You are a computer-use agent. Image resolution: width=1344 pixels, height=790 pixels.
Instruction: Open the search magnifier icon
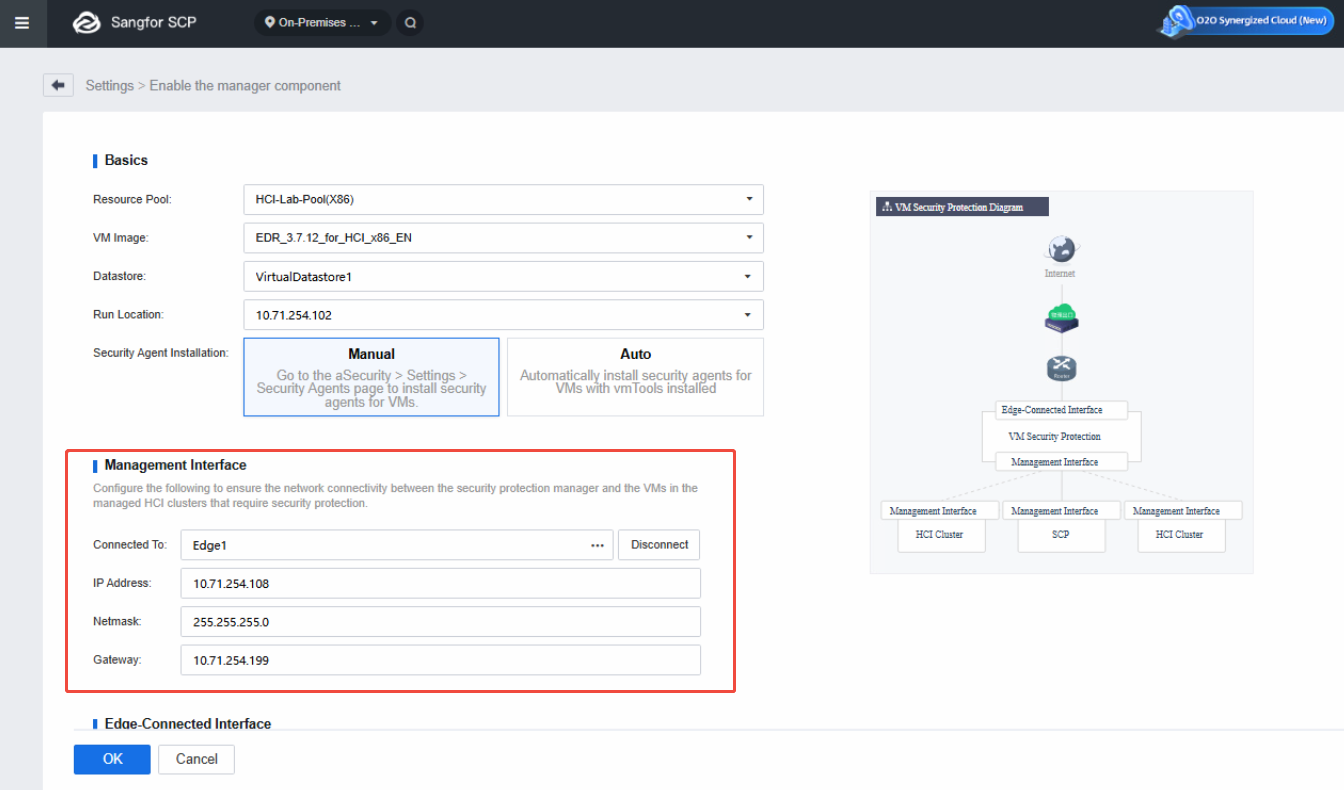pyautogui.click(x=409, y=22)
